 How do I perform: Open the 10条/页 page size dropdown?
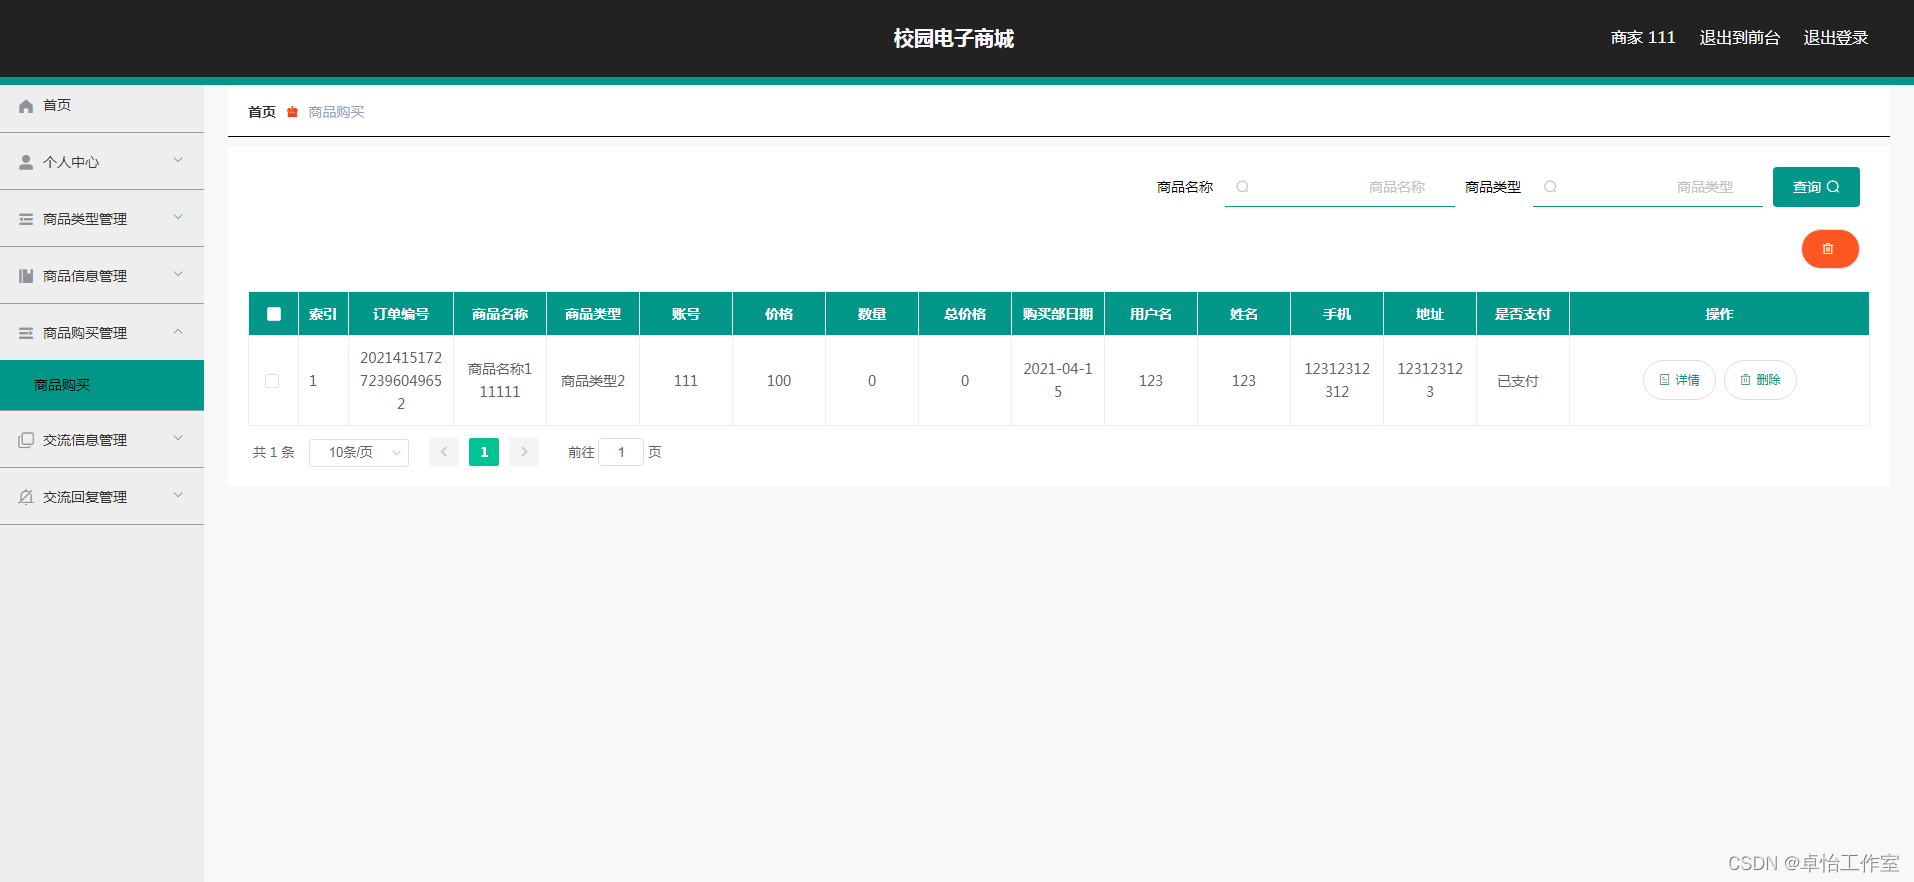(359, 453)
